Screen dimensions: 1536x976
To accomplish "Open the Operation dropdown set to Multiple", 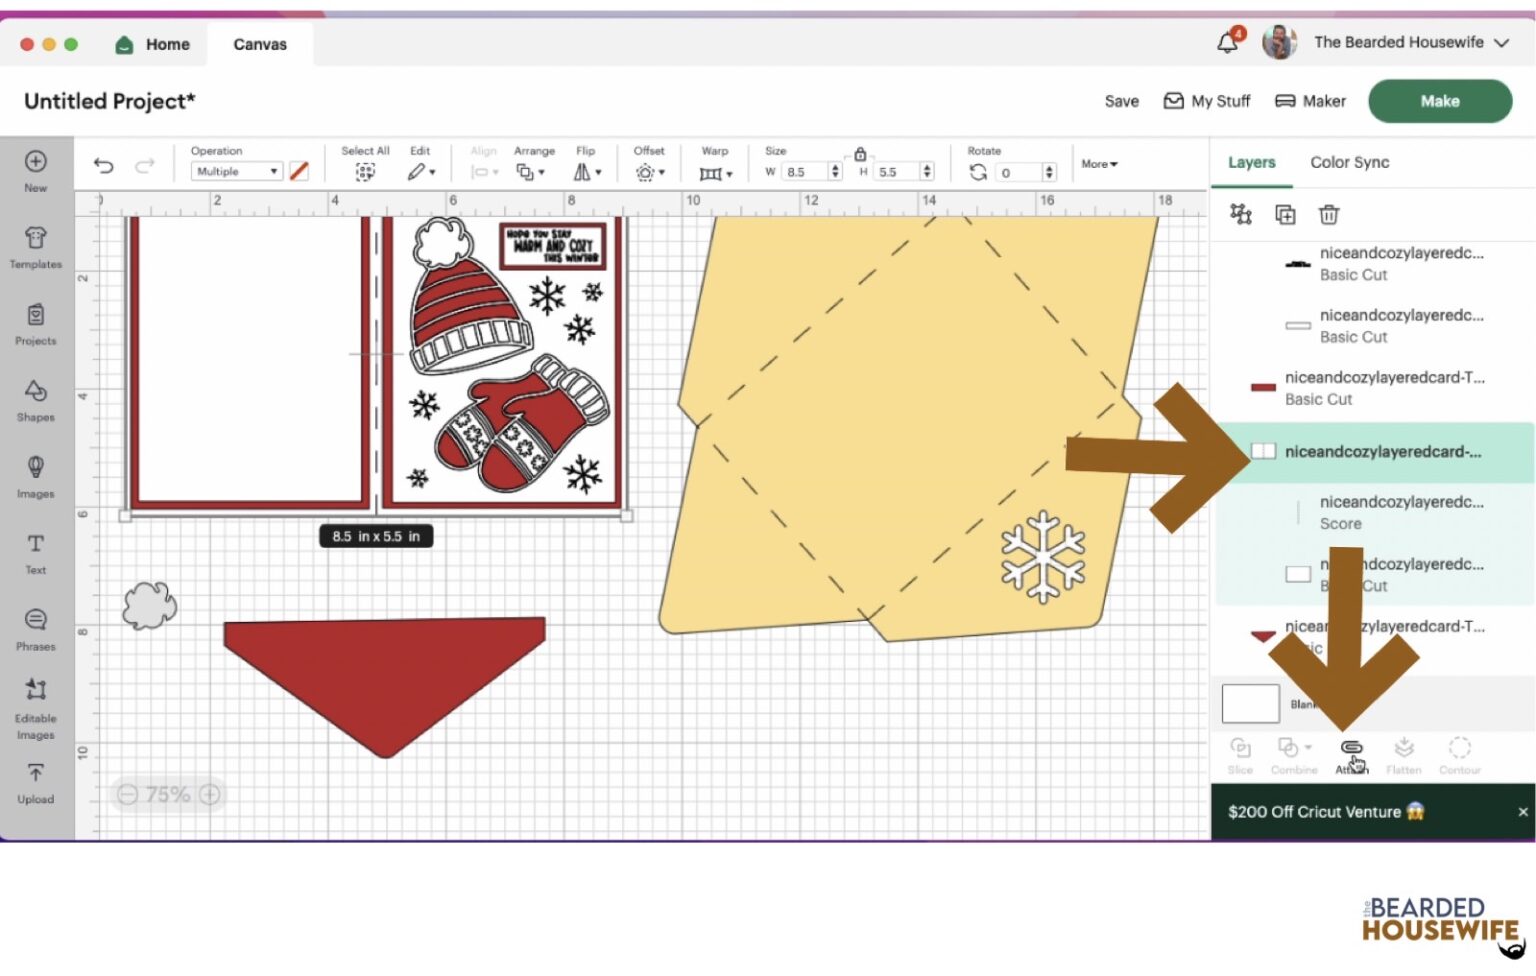I will tap(236, 172).
